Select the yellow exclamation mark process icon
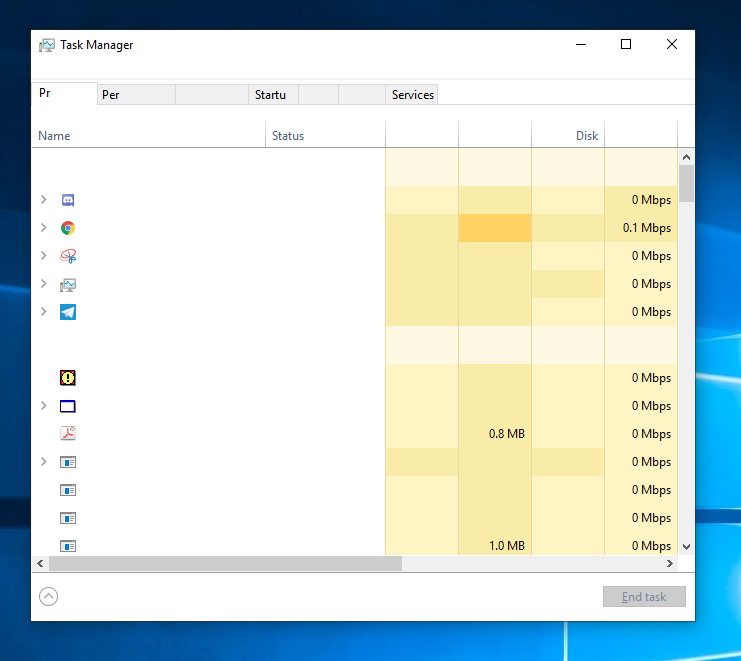 coord(68,378)
